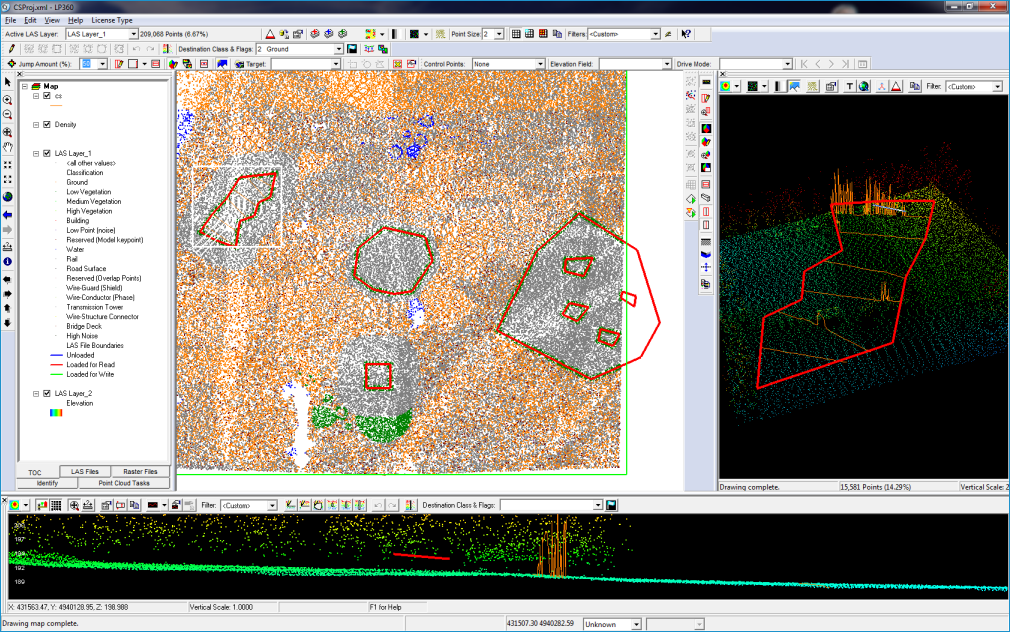Click the blue back arrow in left sidebar
Image resolution: width=1010 pixels, height=632 pixels.
8,215
